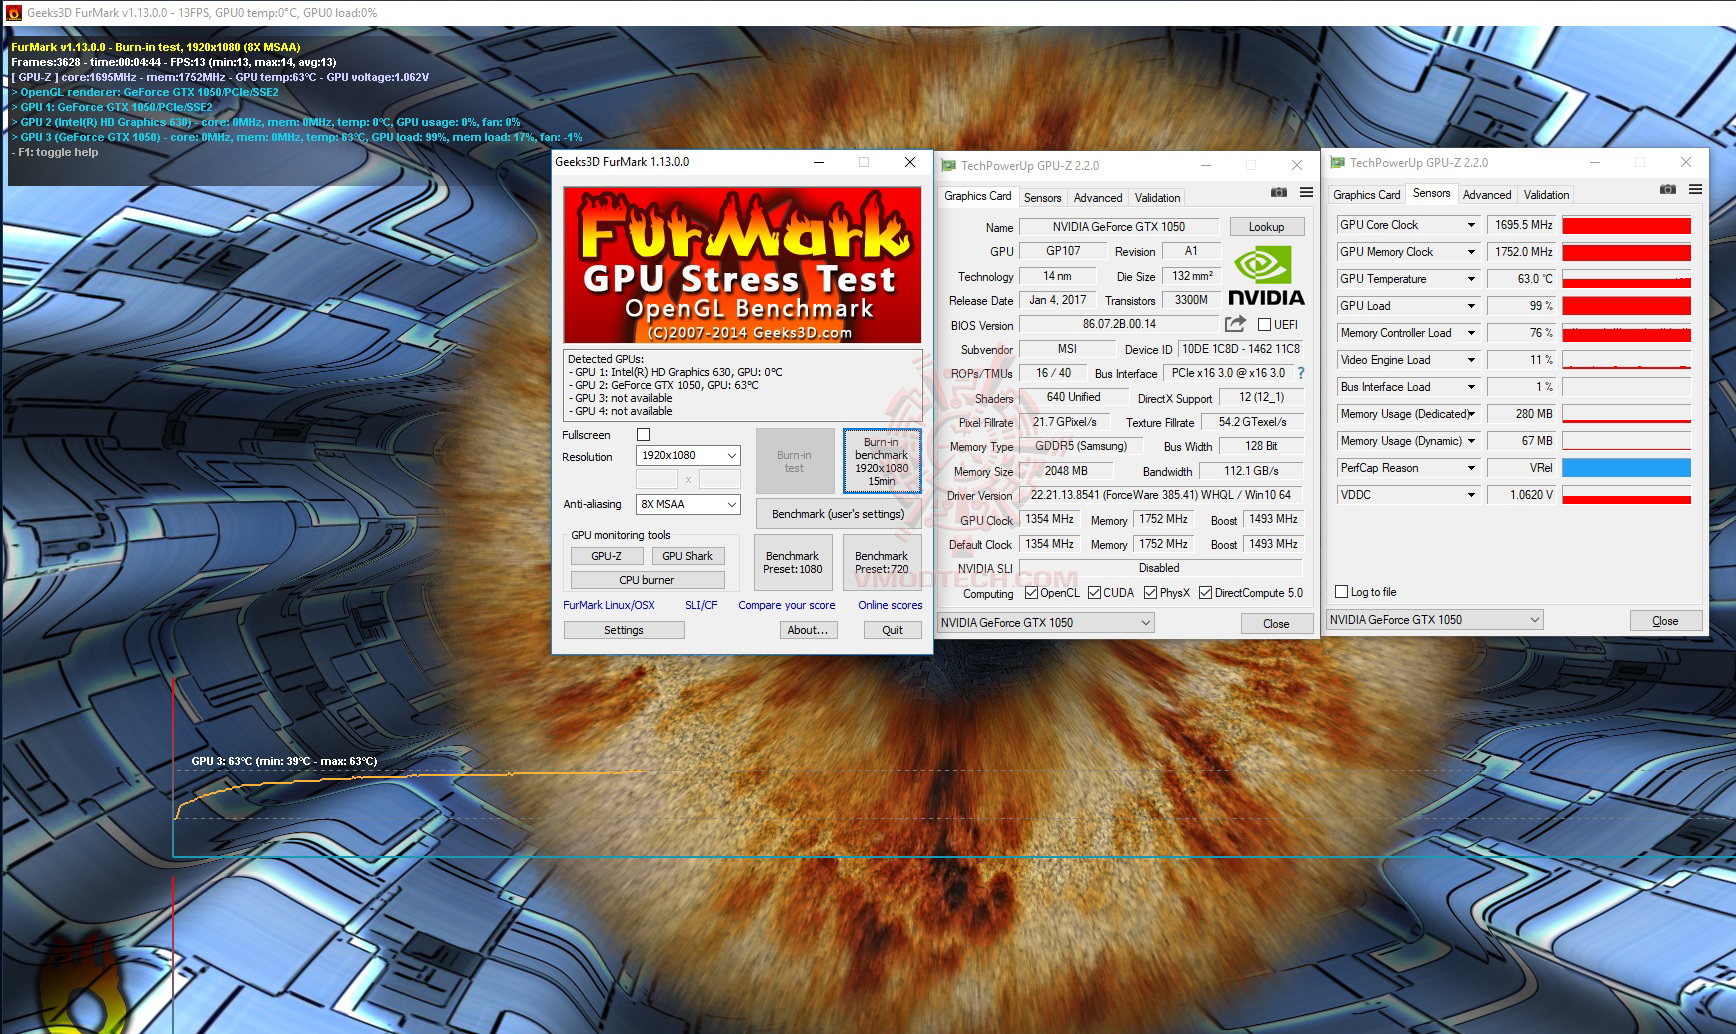Image resolution: width=1736 pixels, height=1034 pixels.
Task: Click the screenshot camera icon in GPU-Z Graphics Card window
Action: click(x=1278, y=192)
